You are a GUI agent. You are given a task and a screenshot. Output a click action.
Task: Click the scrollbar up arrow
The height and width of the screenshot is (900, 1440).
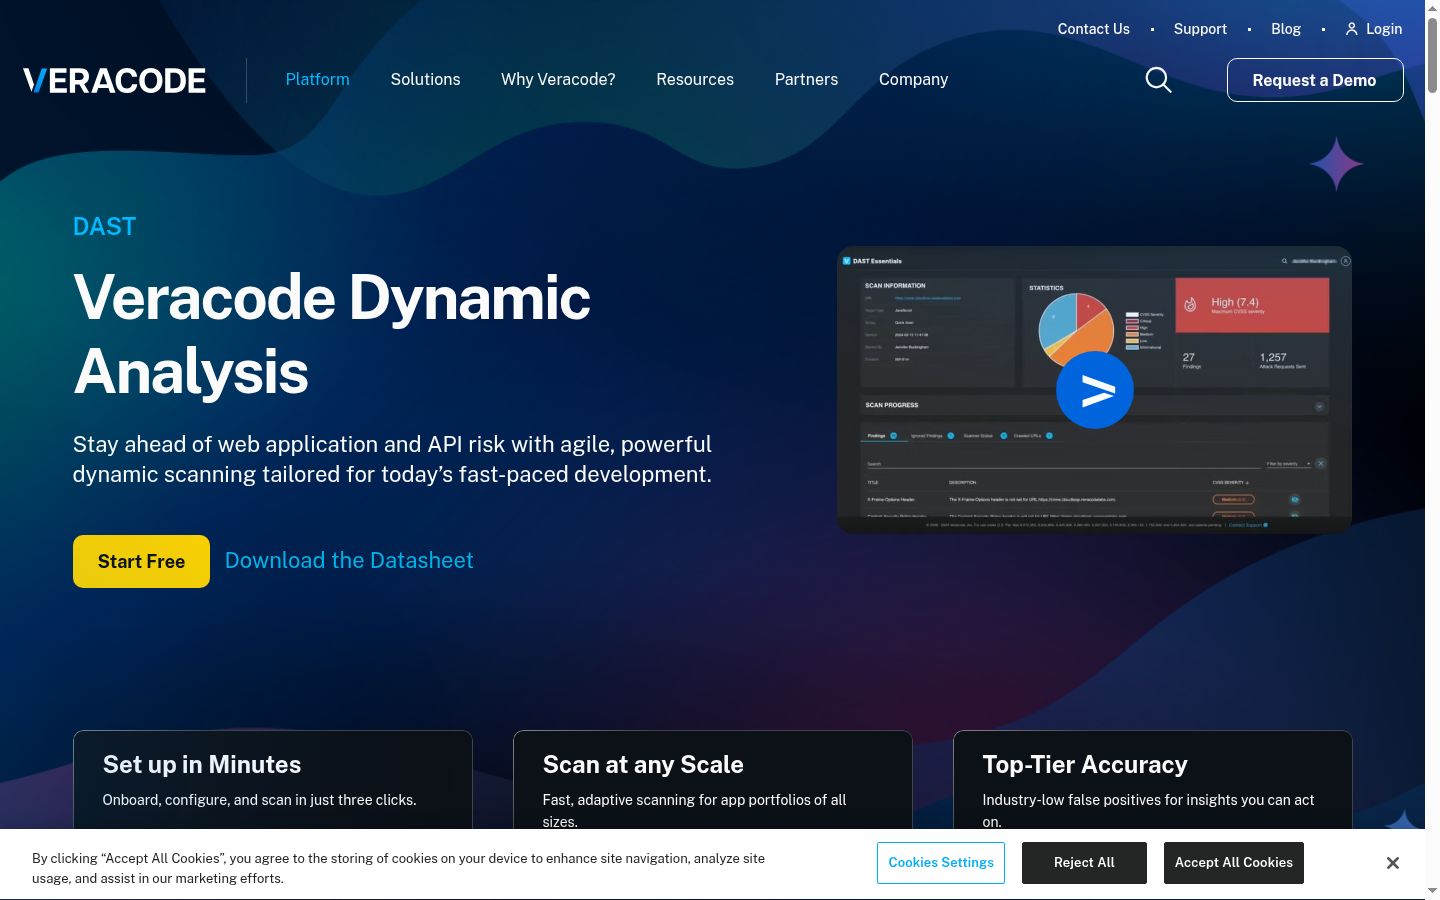1432,8
